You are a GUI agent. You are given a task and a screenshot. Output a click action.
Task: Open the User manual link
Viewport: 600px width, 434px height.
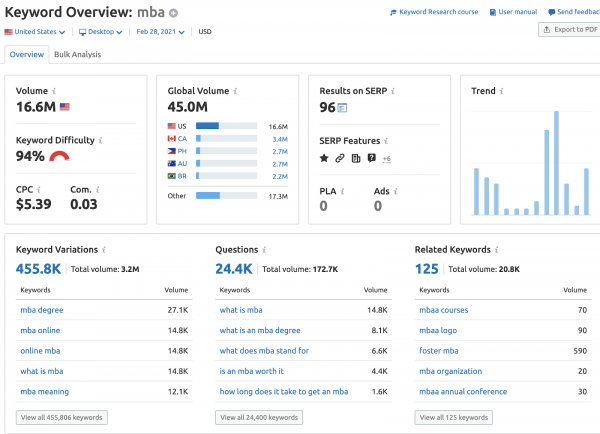[x=514, y=12]
